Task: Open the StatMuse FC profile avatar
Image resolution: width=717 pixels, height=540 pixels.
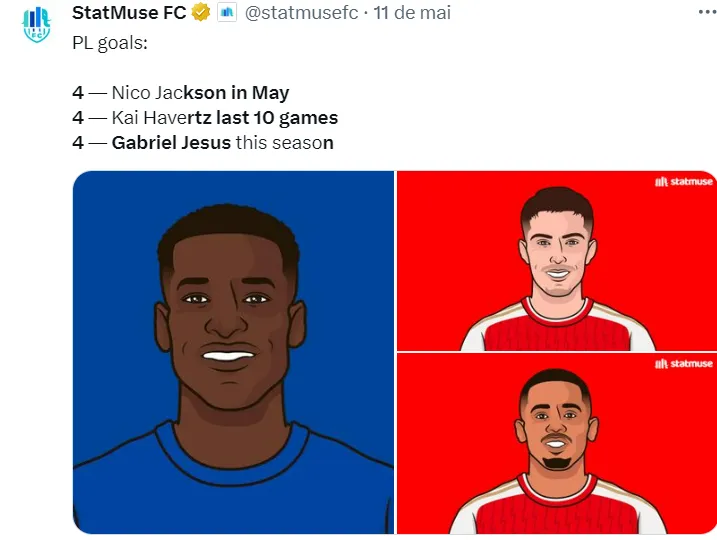Action: point(37,25)
